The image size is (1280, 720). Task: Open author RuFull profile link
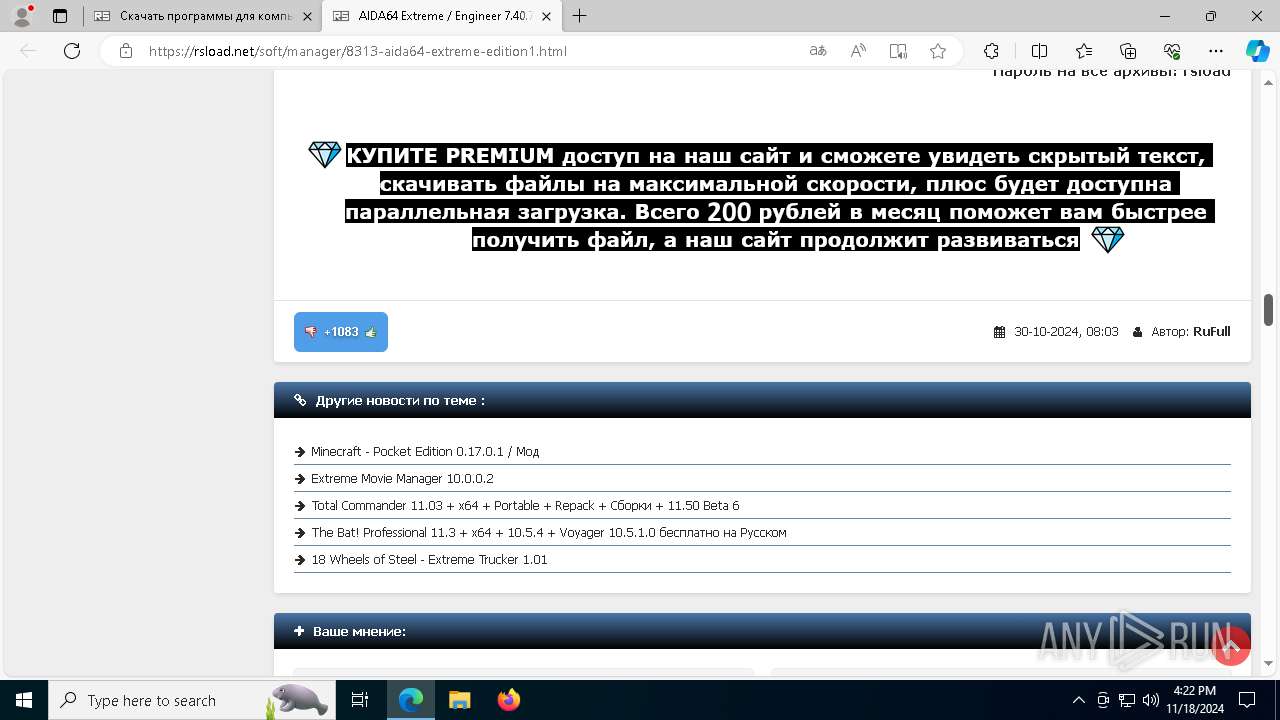click(1211, 331)
